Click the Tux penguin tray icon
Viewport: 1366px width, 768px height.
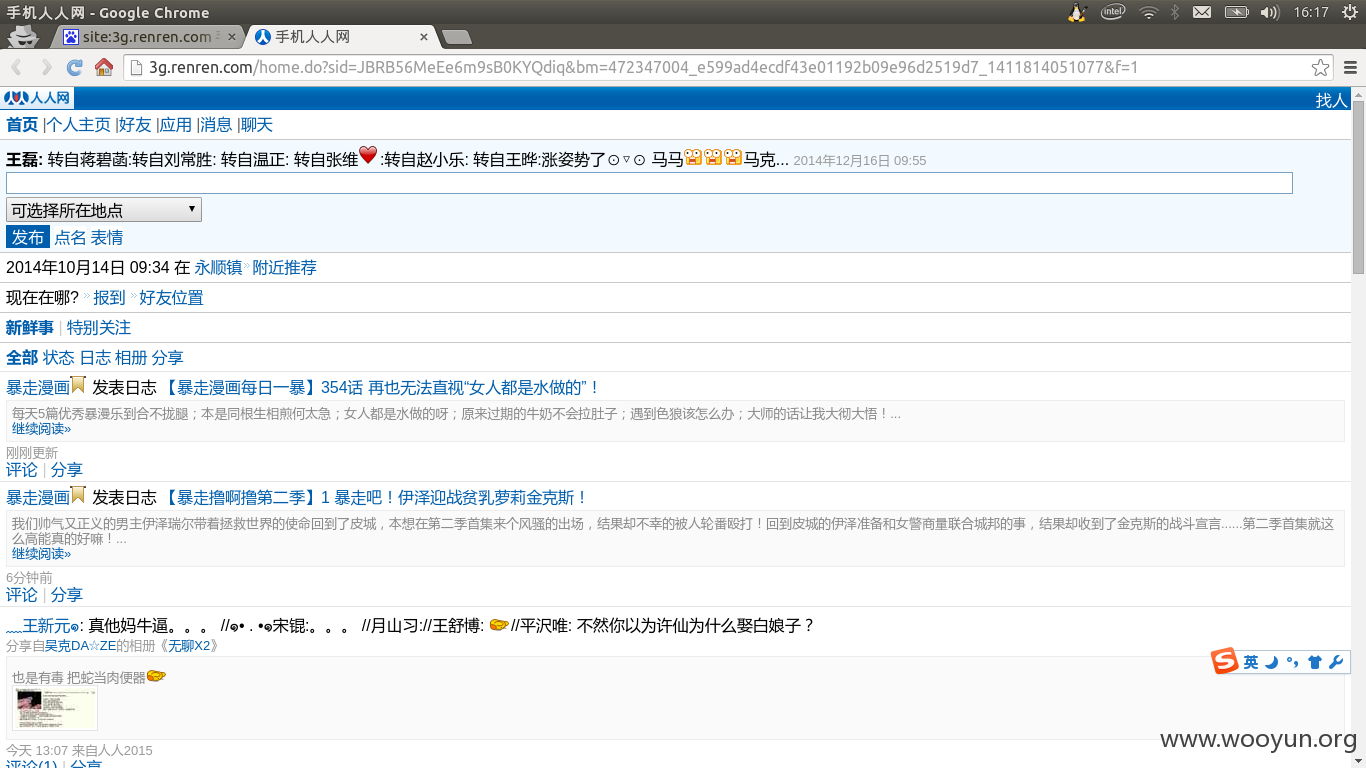pyautogui.click(x=1077, y=12)
